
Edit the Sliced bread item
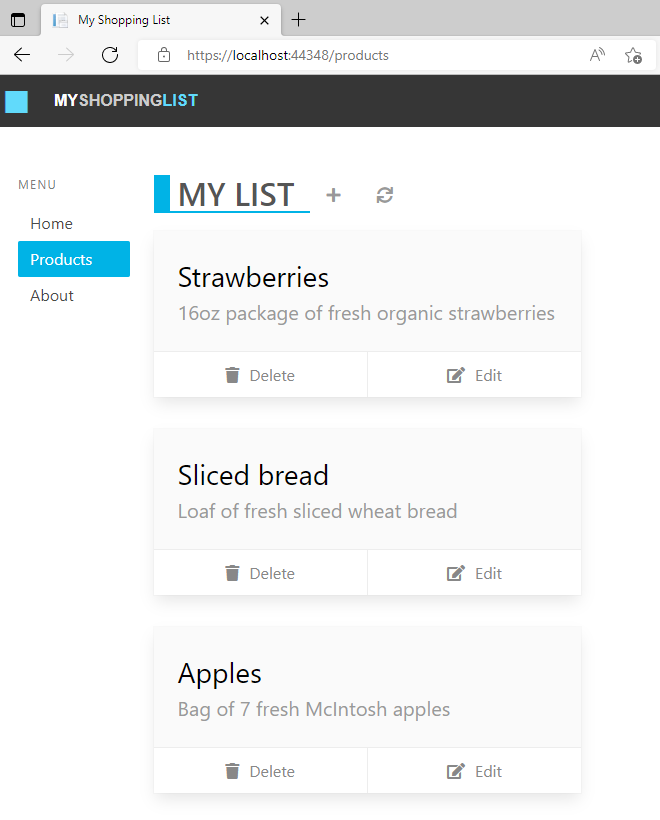pos(474,573)
